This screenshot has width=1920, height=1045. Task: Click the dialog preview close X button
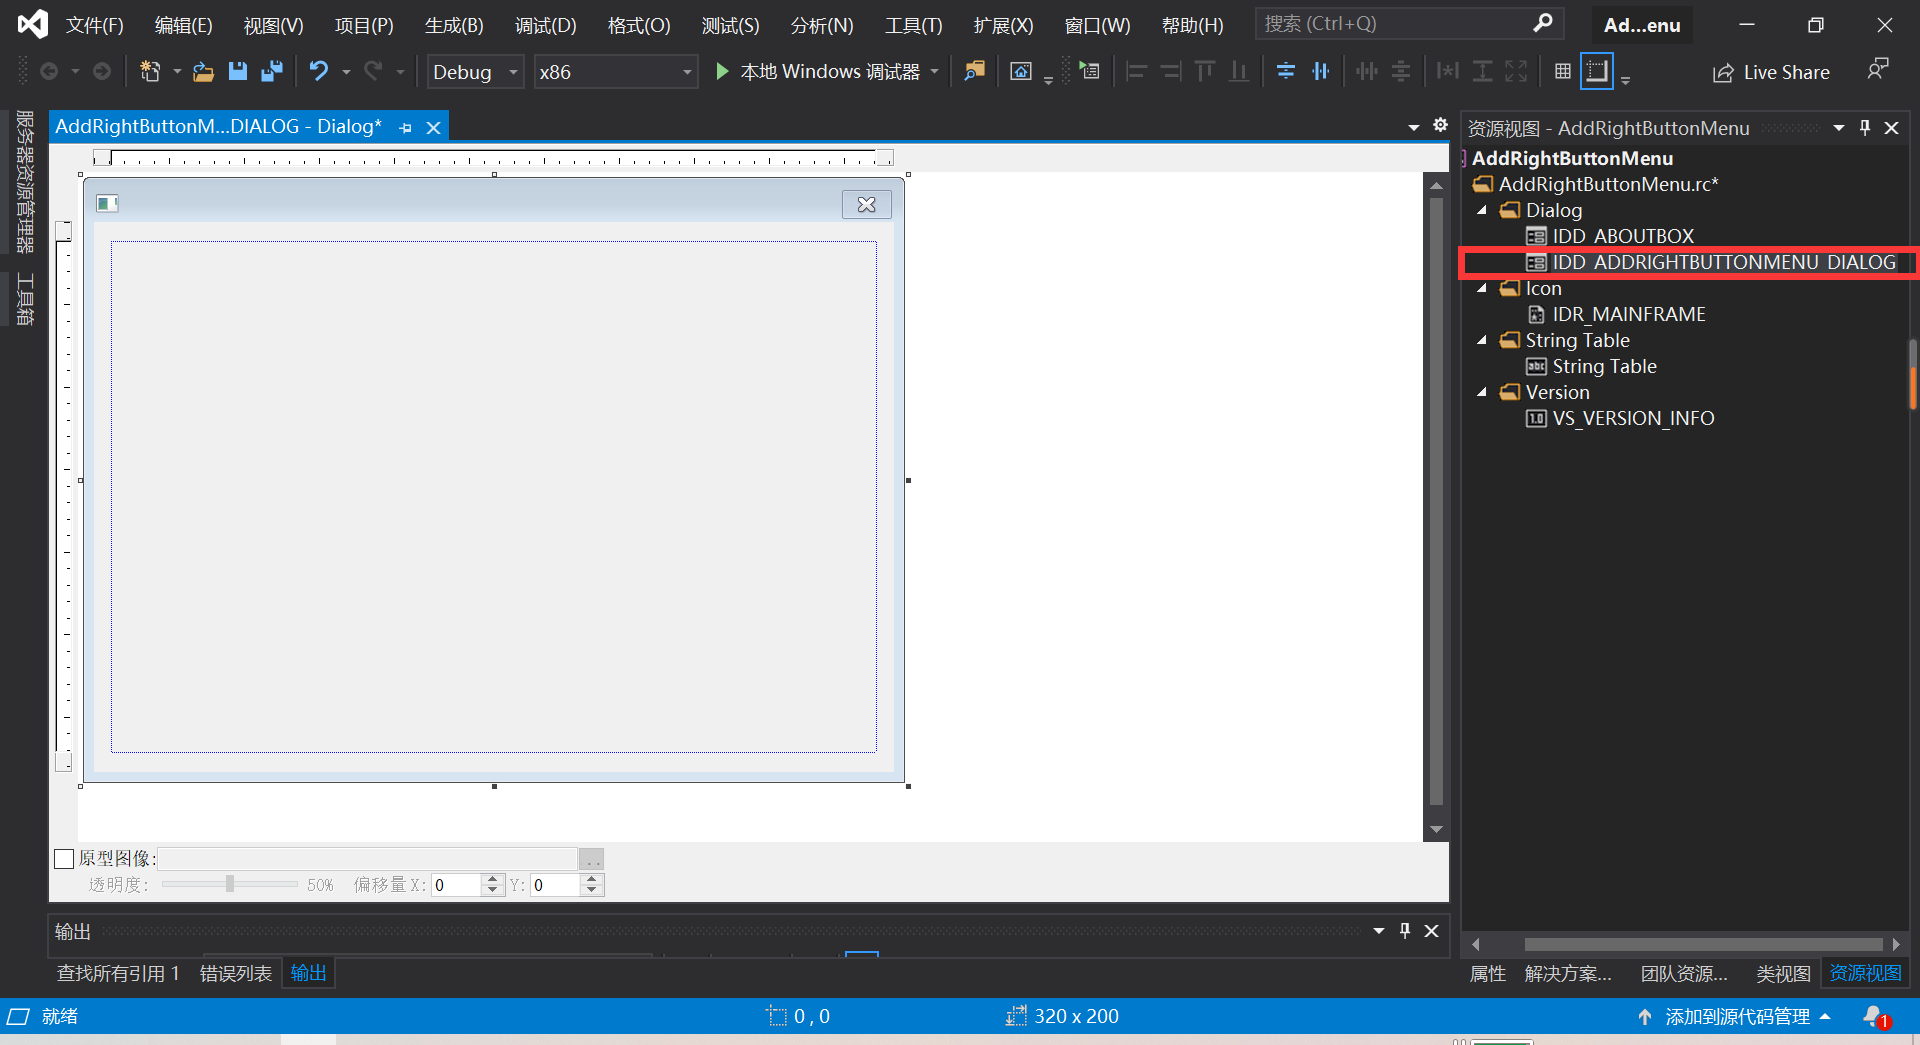pyautogui.click(x=866, y=204)
